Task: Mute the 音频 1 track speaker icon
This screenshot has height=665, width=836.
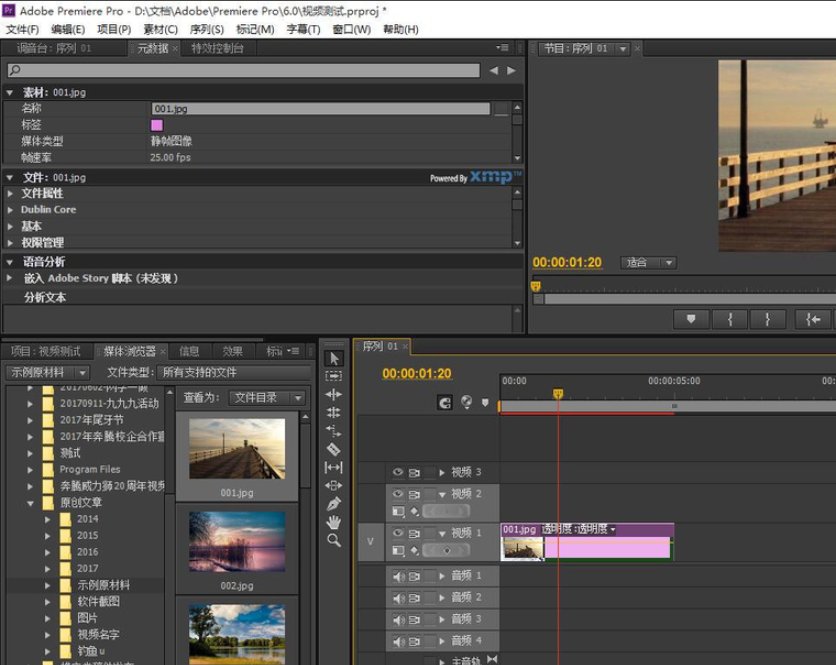Action: tap(398, 576)
